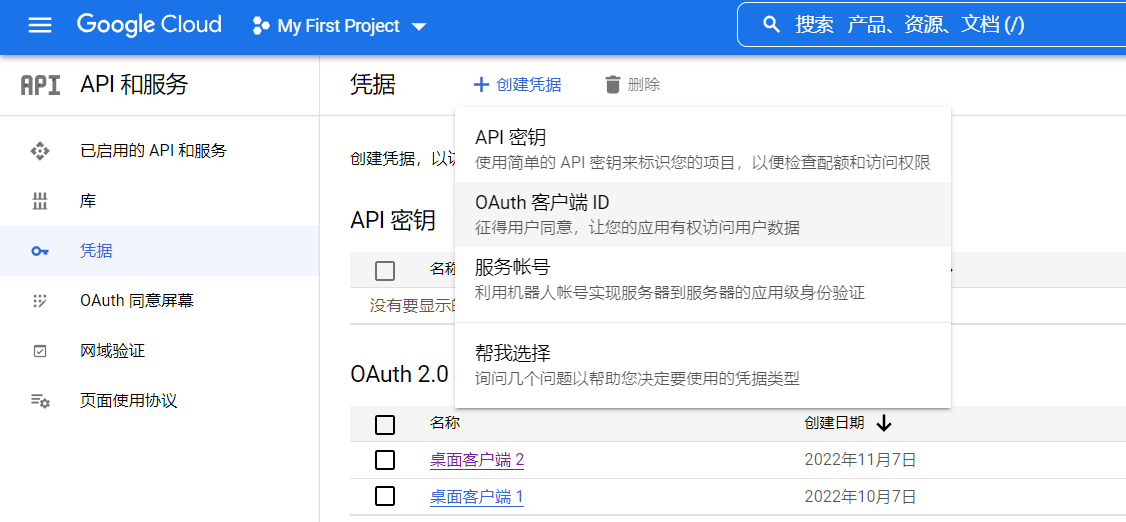
Task: Click the OAuth 同意屏幕 sidebar icon
Action: pos(40,301)
